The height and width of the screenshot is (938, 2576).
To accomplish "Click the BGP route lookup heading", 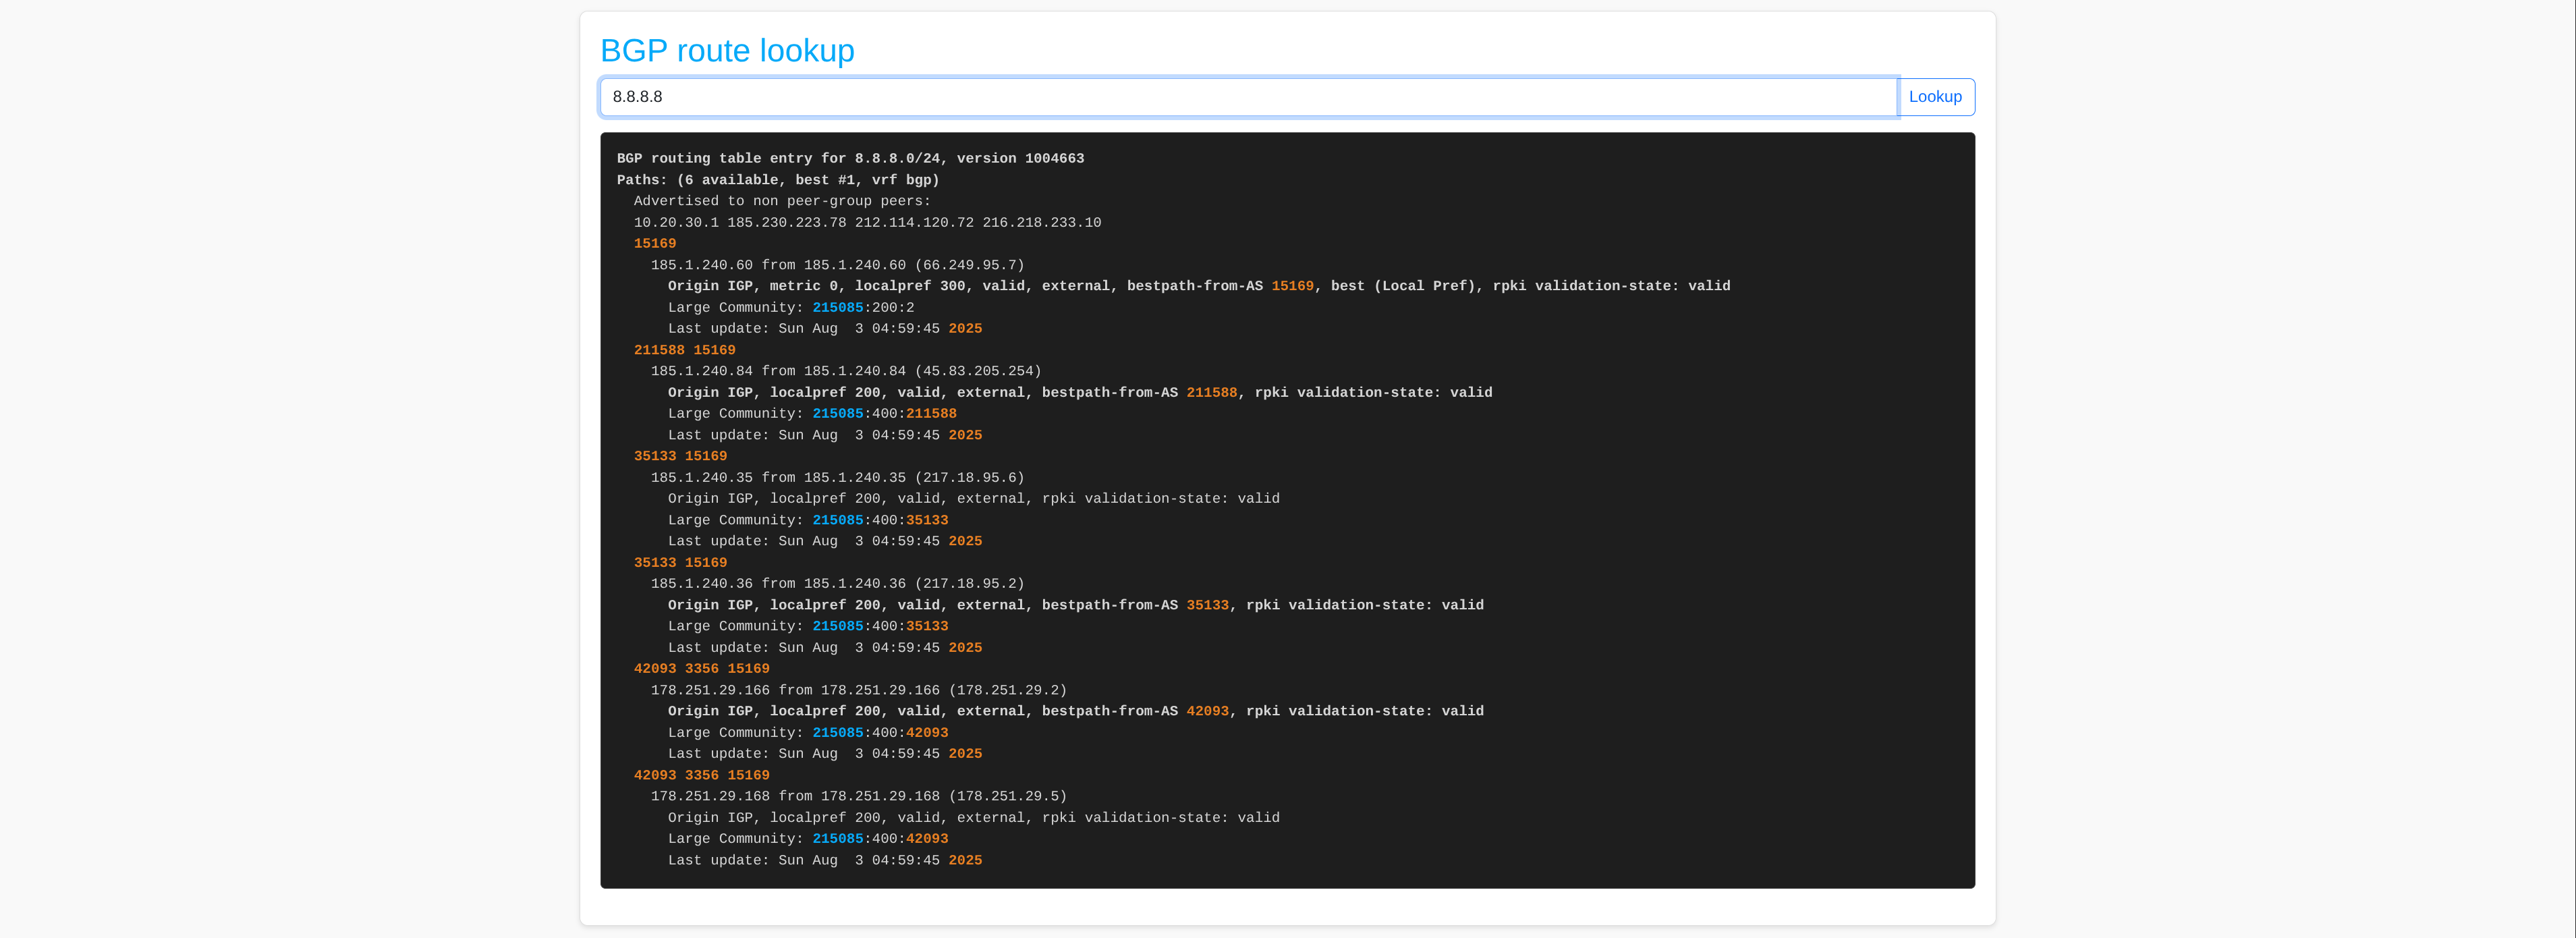I will coord(727,50).
